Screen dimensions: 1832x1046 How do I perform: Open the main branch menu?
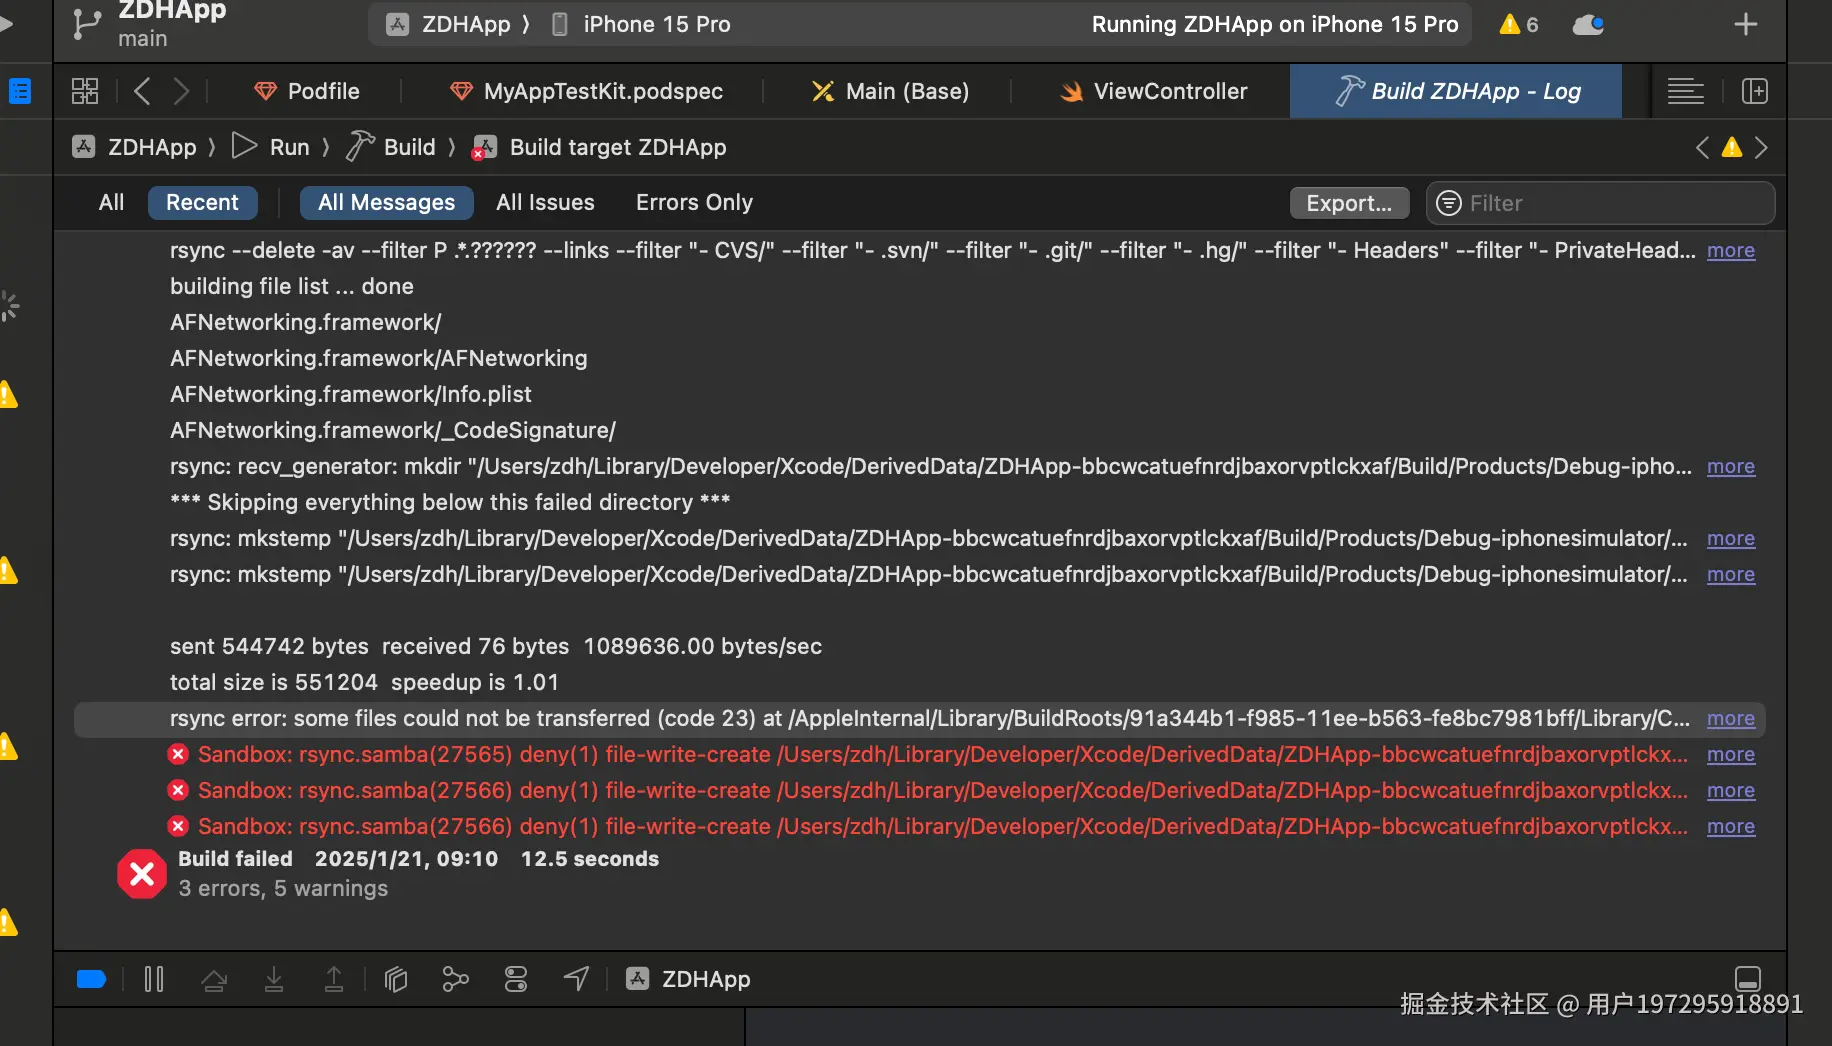point(142,39)
